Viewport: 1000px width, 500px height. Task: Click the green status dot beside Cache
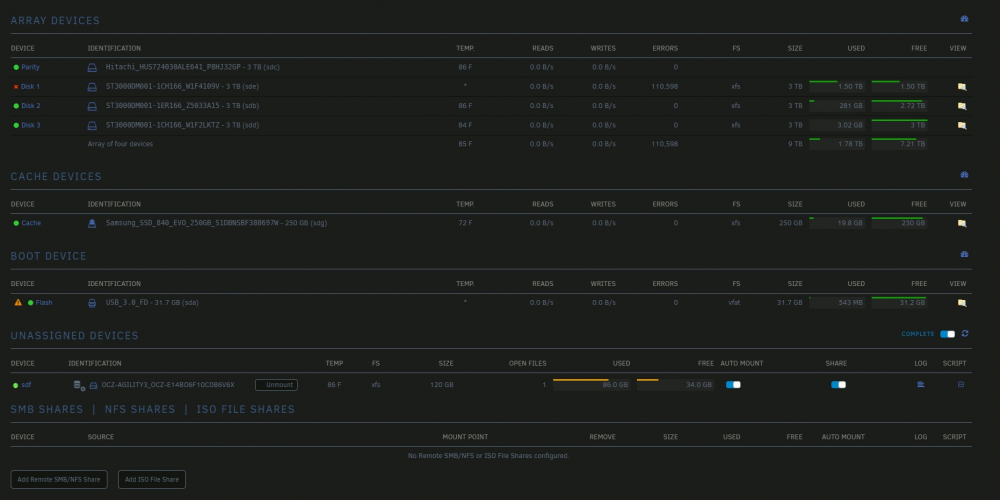point(16,223)
